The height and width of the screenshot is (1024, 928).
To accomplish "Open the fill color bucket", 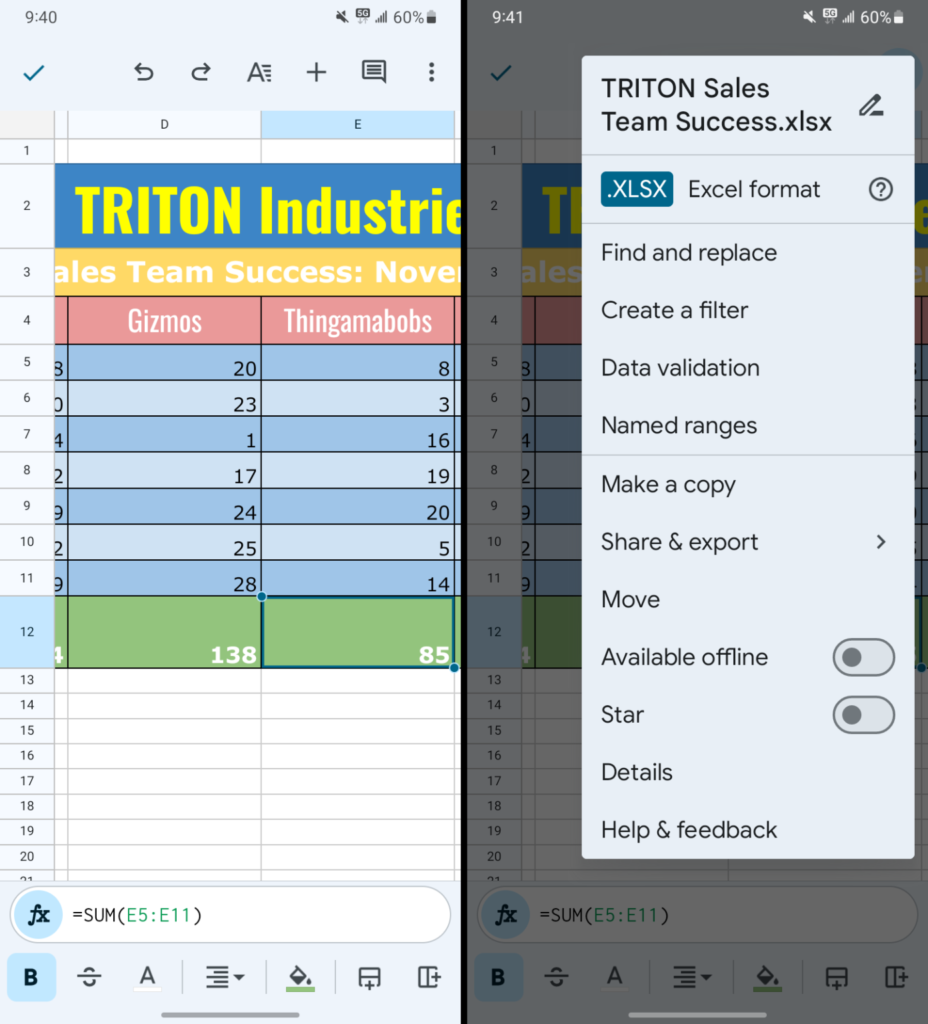I will 301,977.
